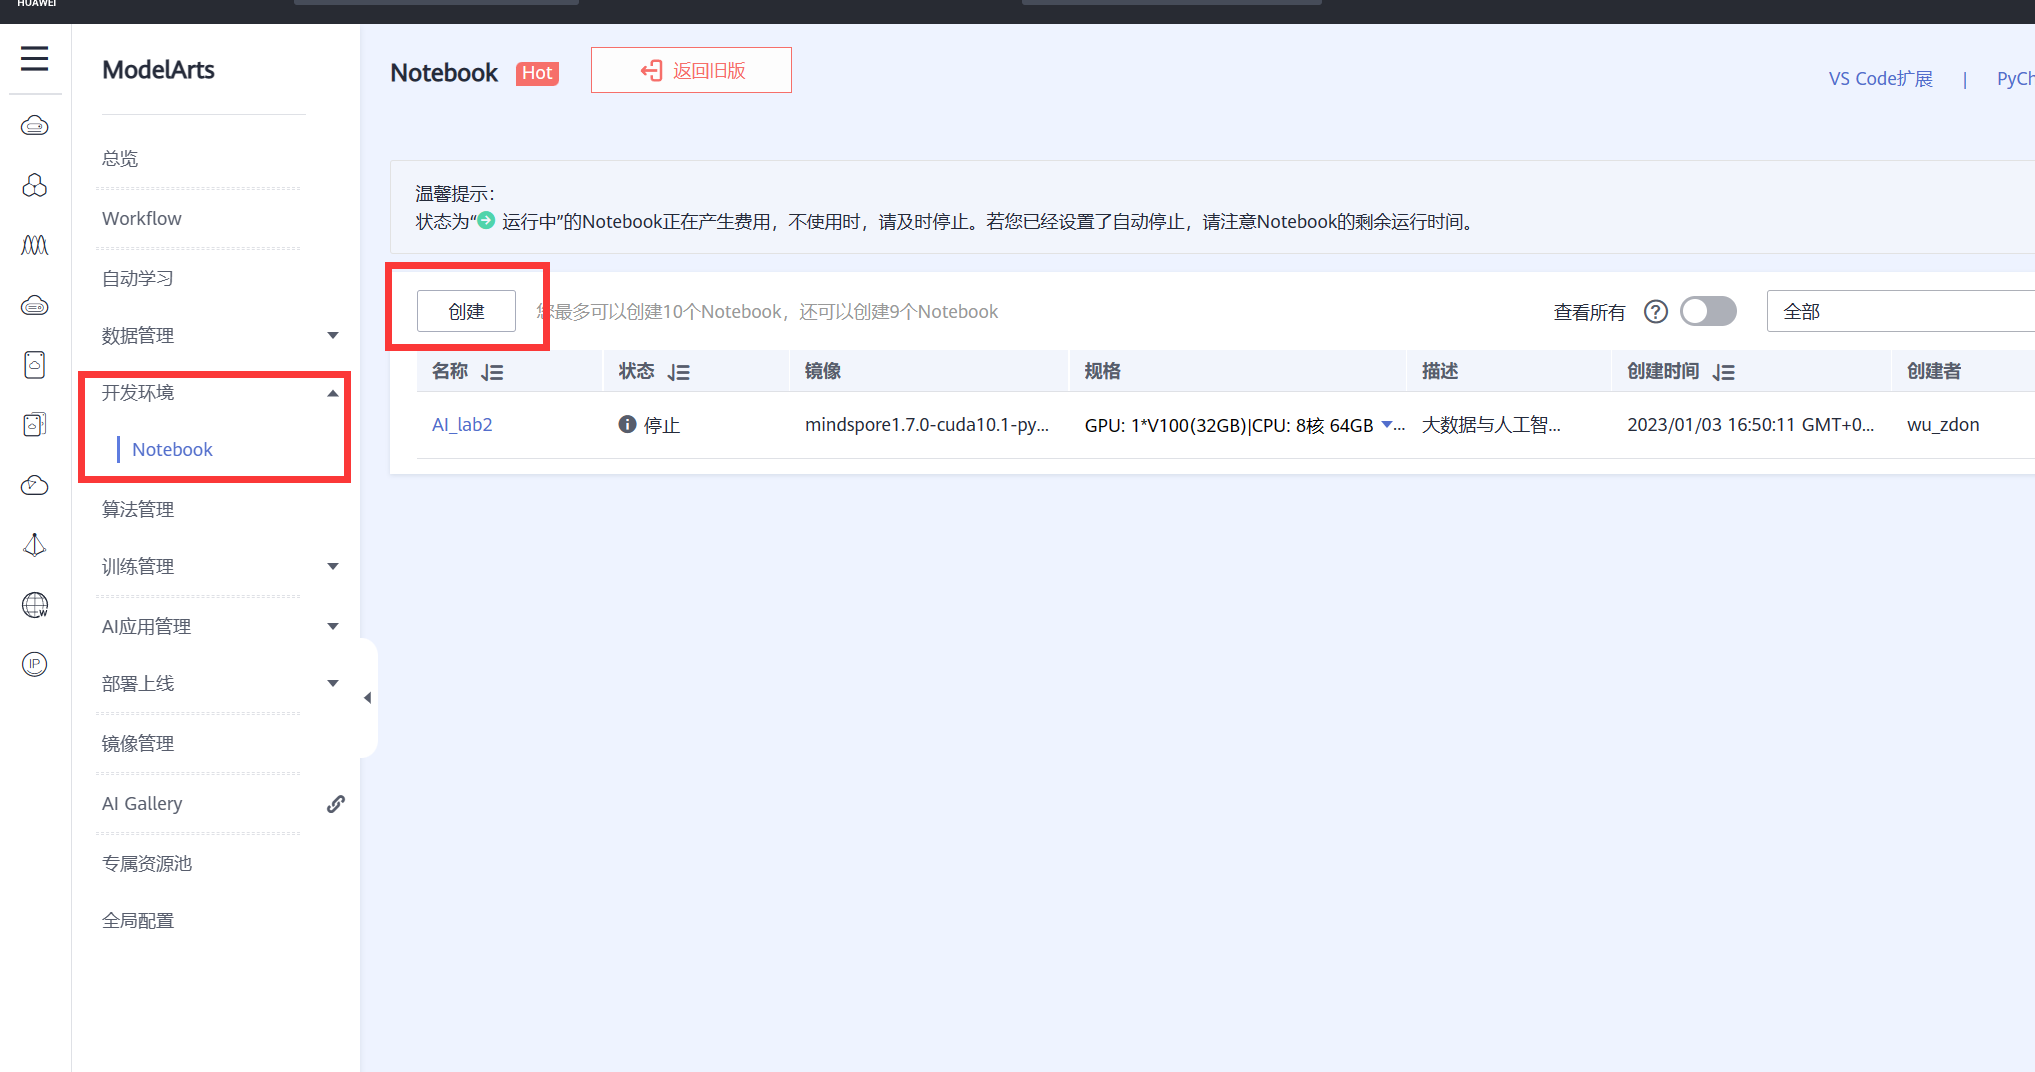Select Notebook under 开发环境
Screen dimensions: 2035x1072
pos(172,450)
